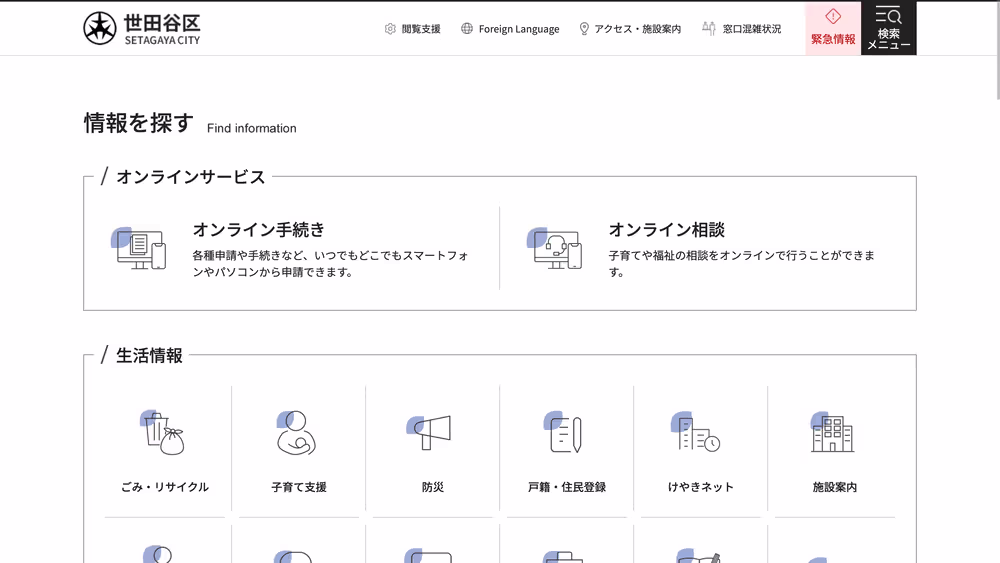Open the 子育て支援 label

(x=298, y=487)
